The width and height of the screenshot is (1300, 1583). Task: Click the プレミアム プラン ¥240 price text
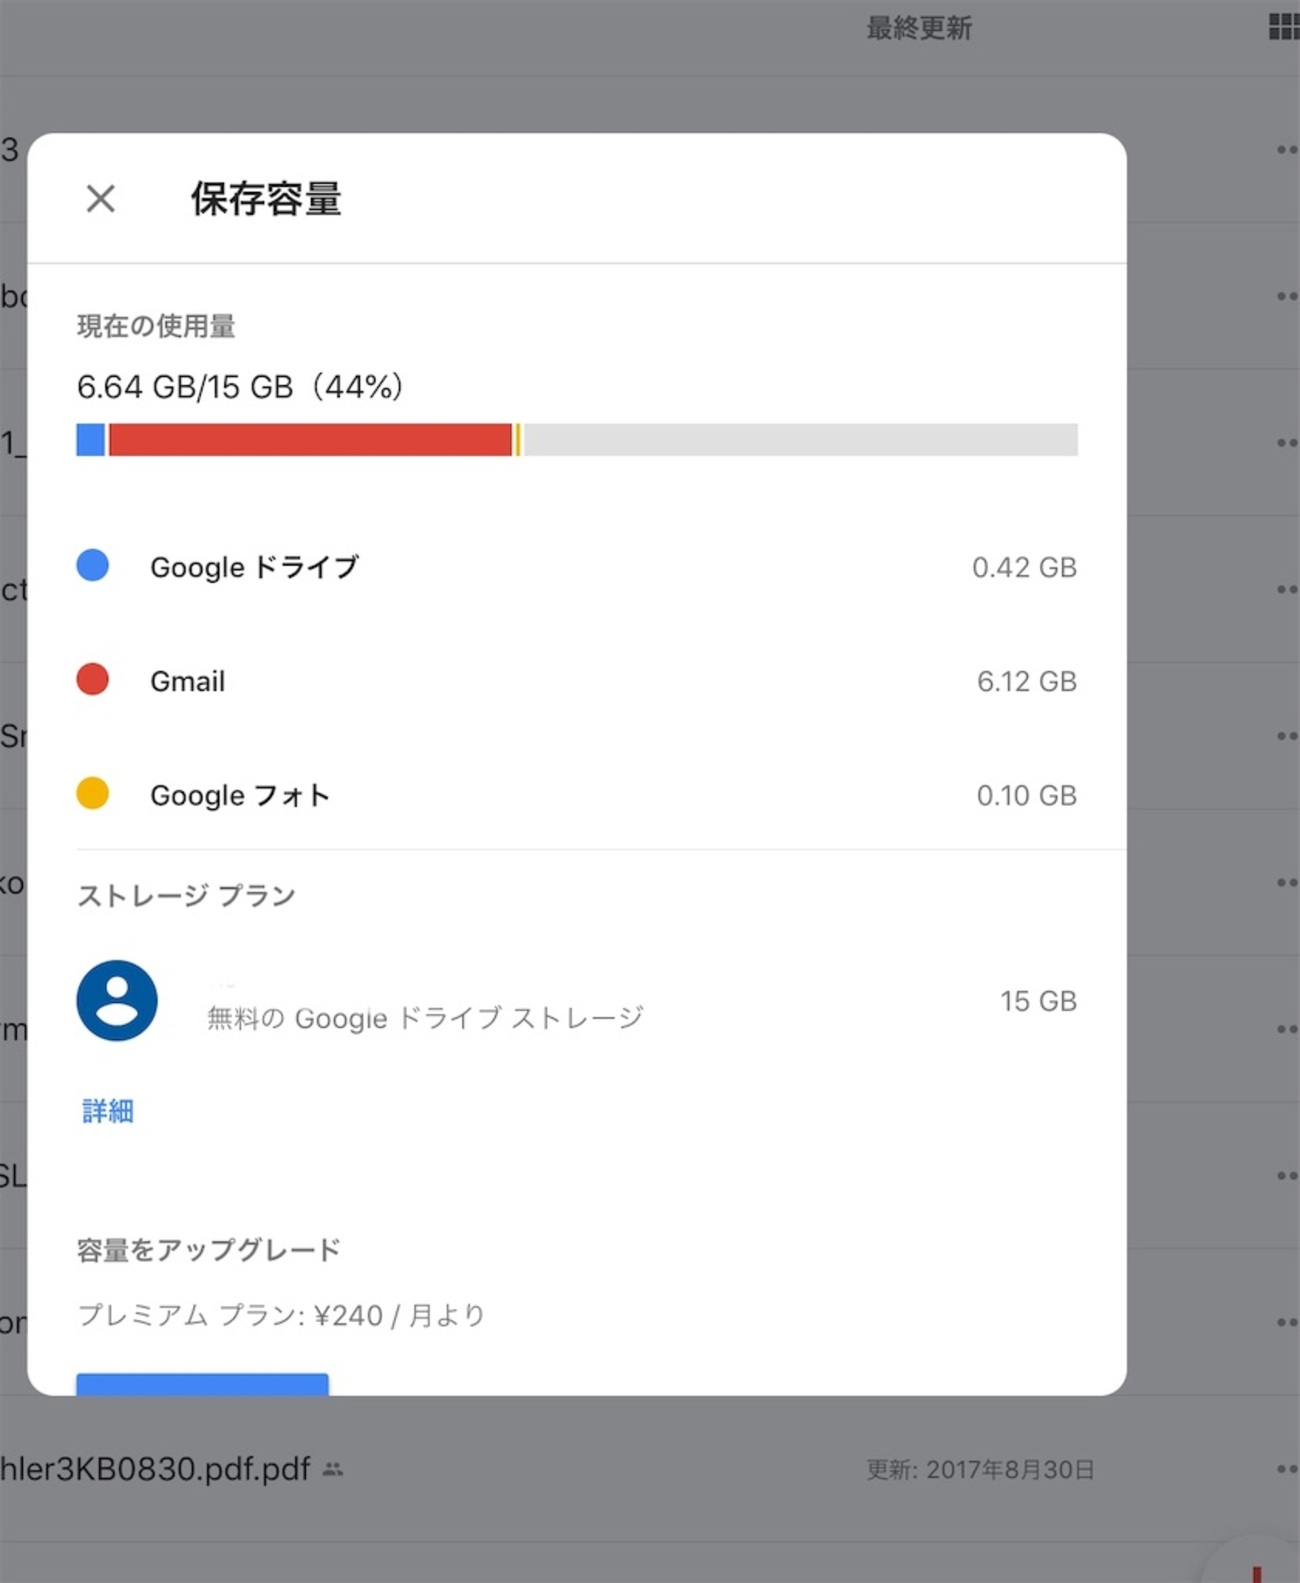pos(281,1315)
